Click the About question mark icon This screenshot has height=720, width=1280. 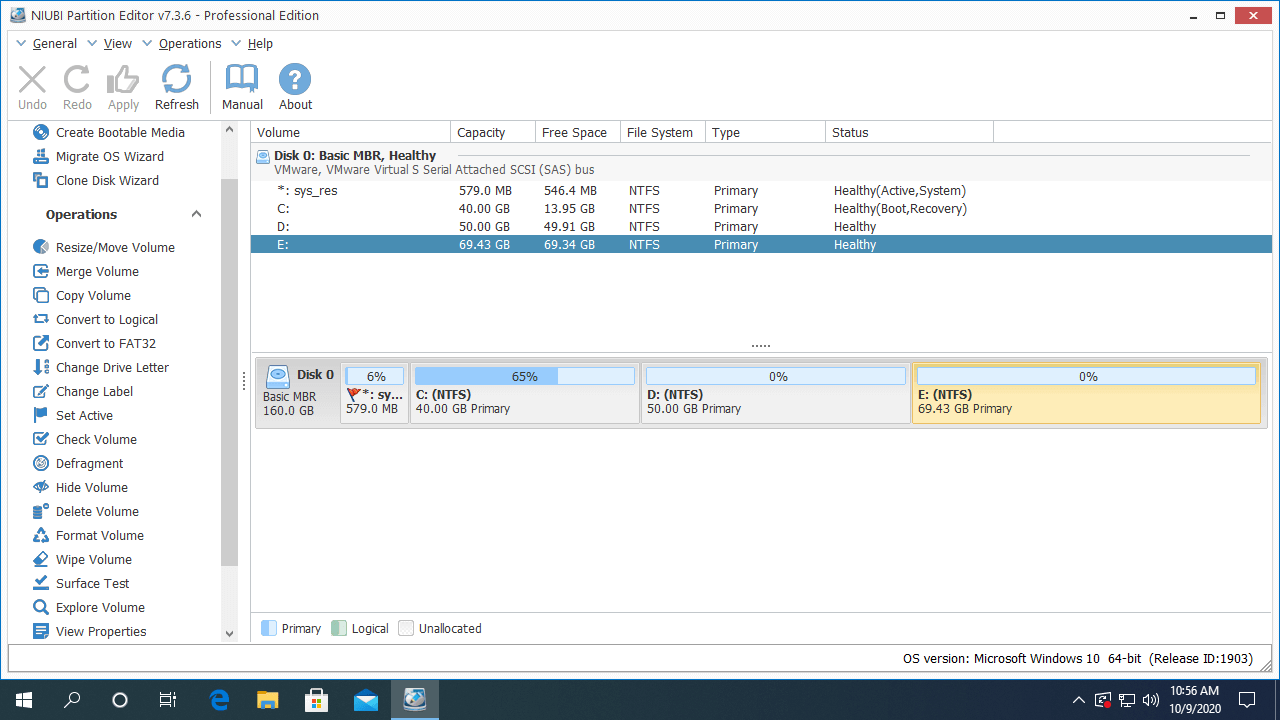pyautogui.click(x=295, y=80)
